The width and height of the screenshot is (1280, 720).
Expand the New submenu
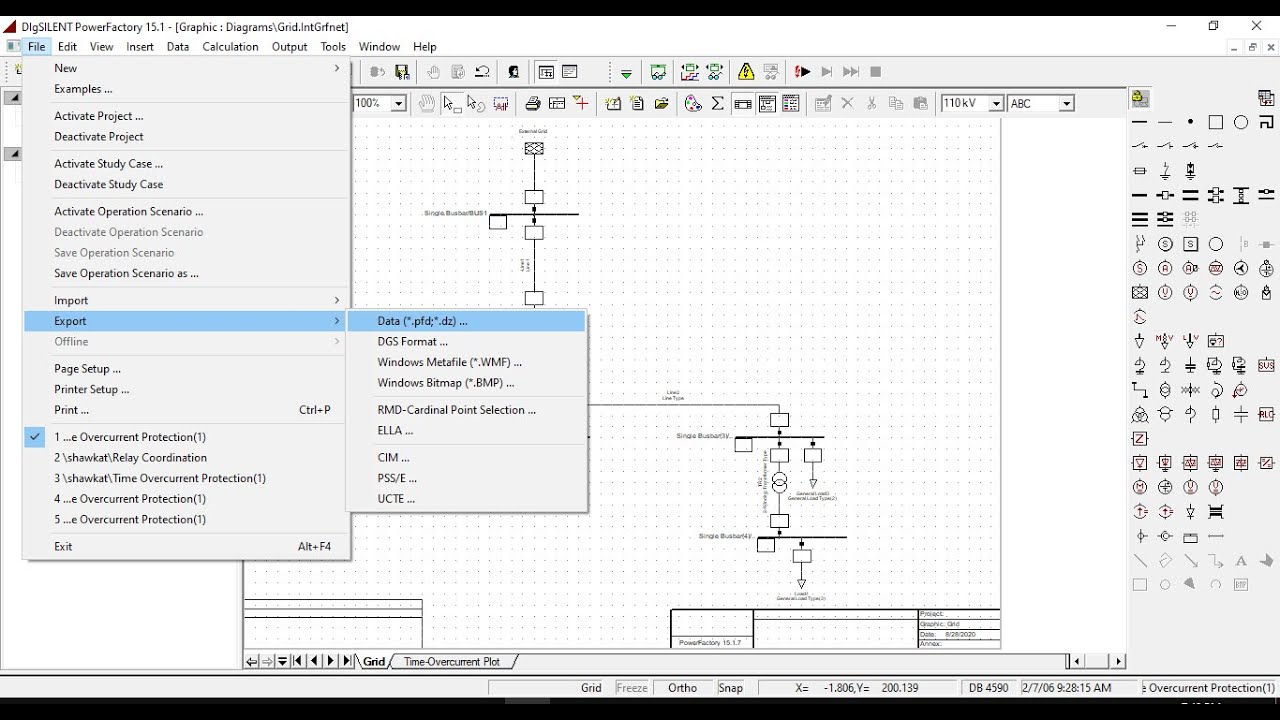(187, 68)
